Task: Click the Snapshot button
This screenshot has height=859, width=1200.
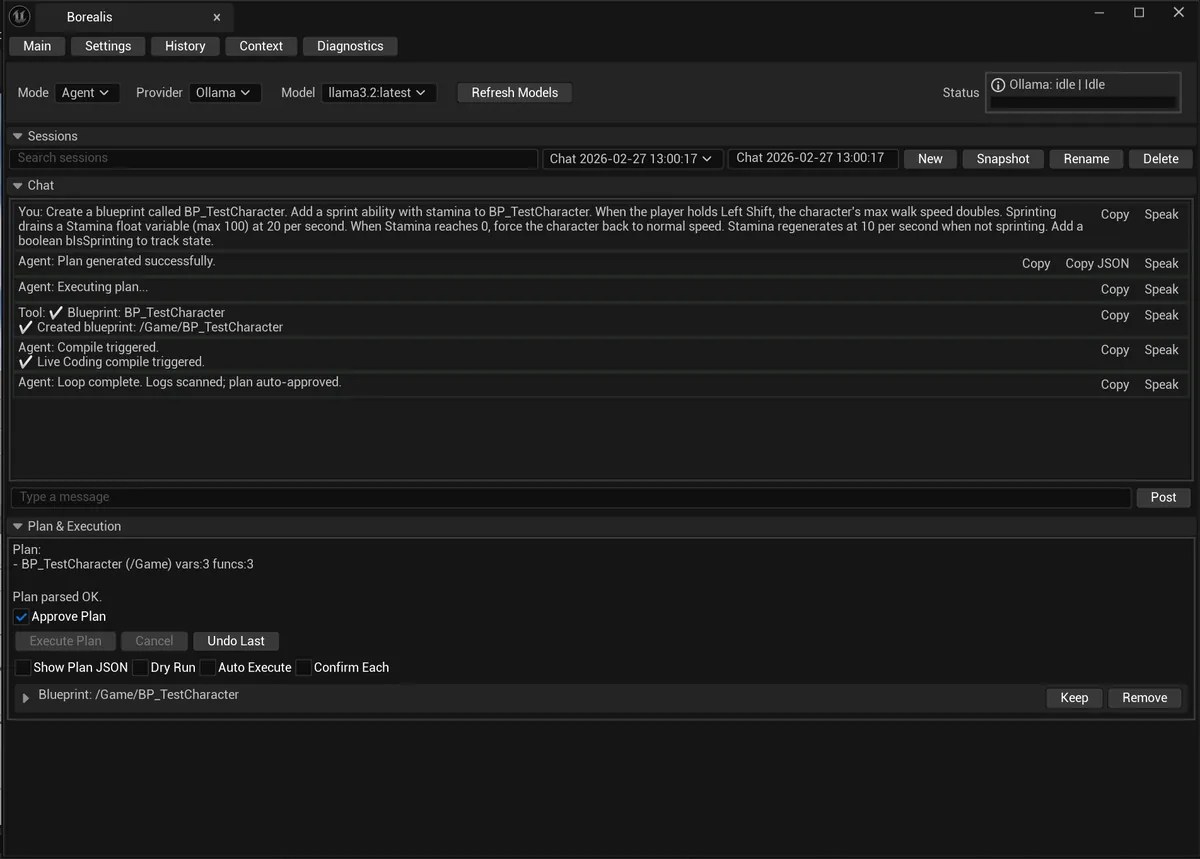Action: pyautogui.click(x=1003, y=158)
